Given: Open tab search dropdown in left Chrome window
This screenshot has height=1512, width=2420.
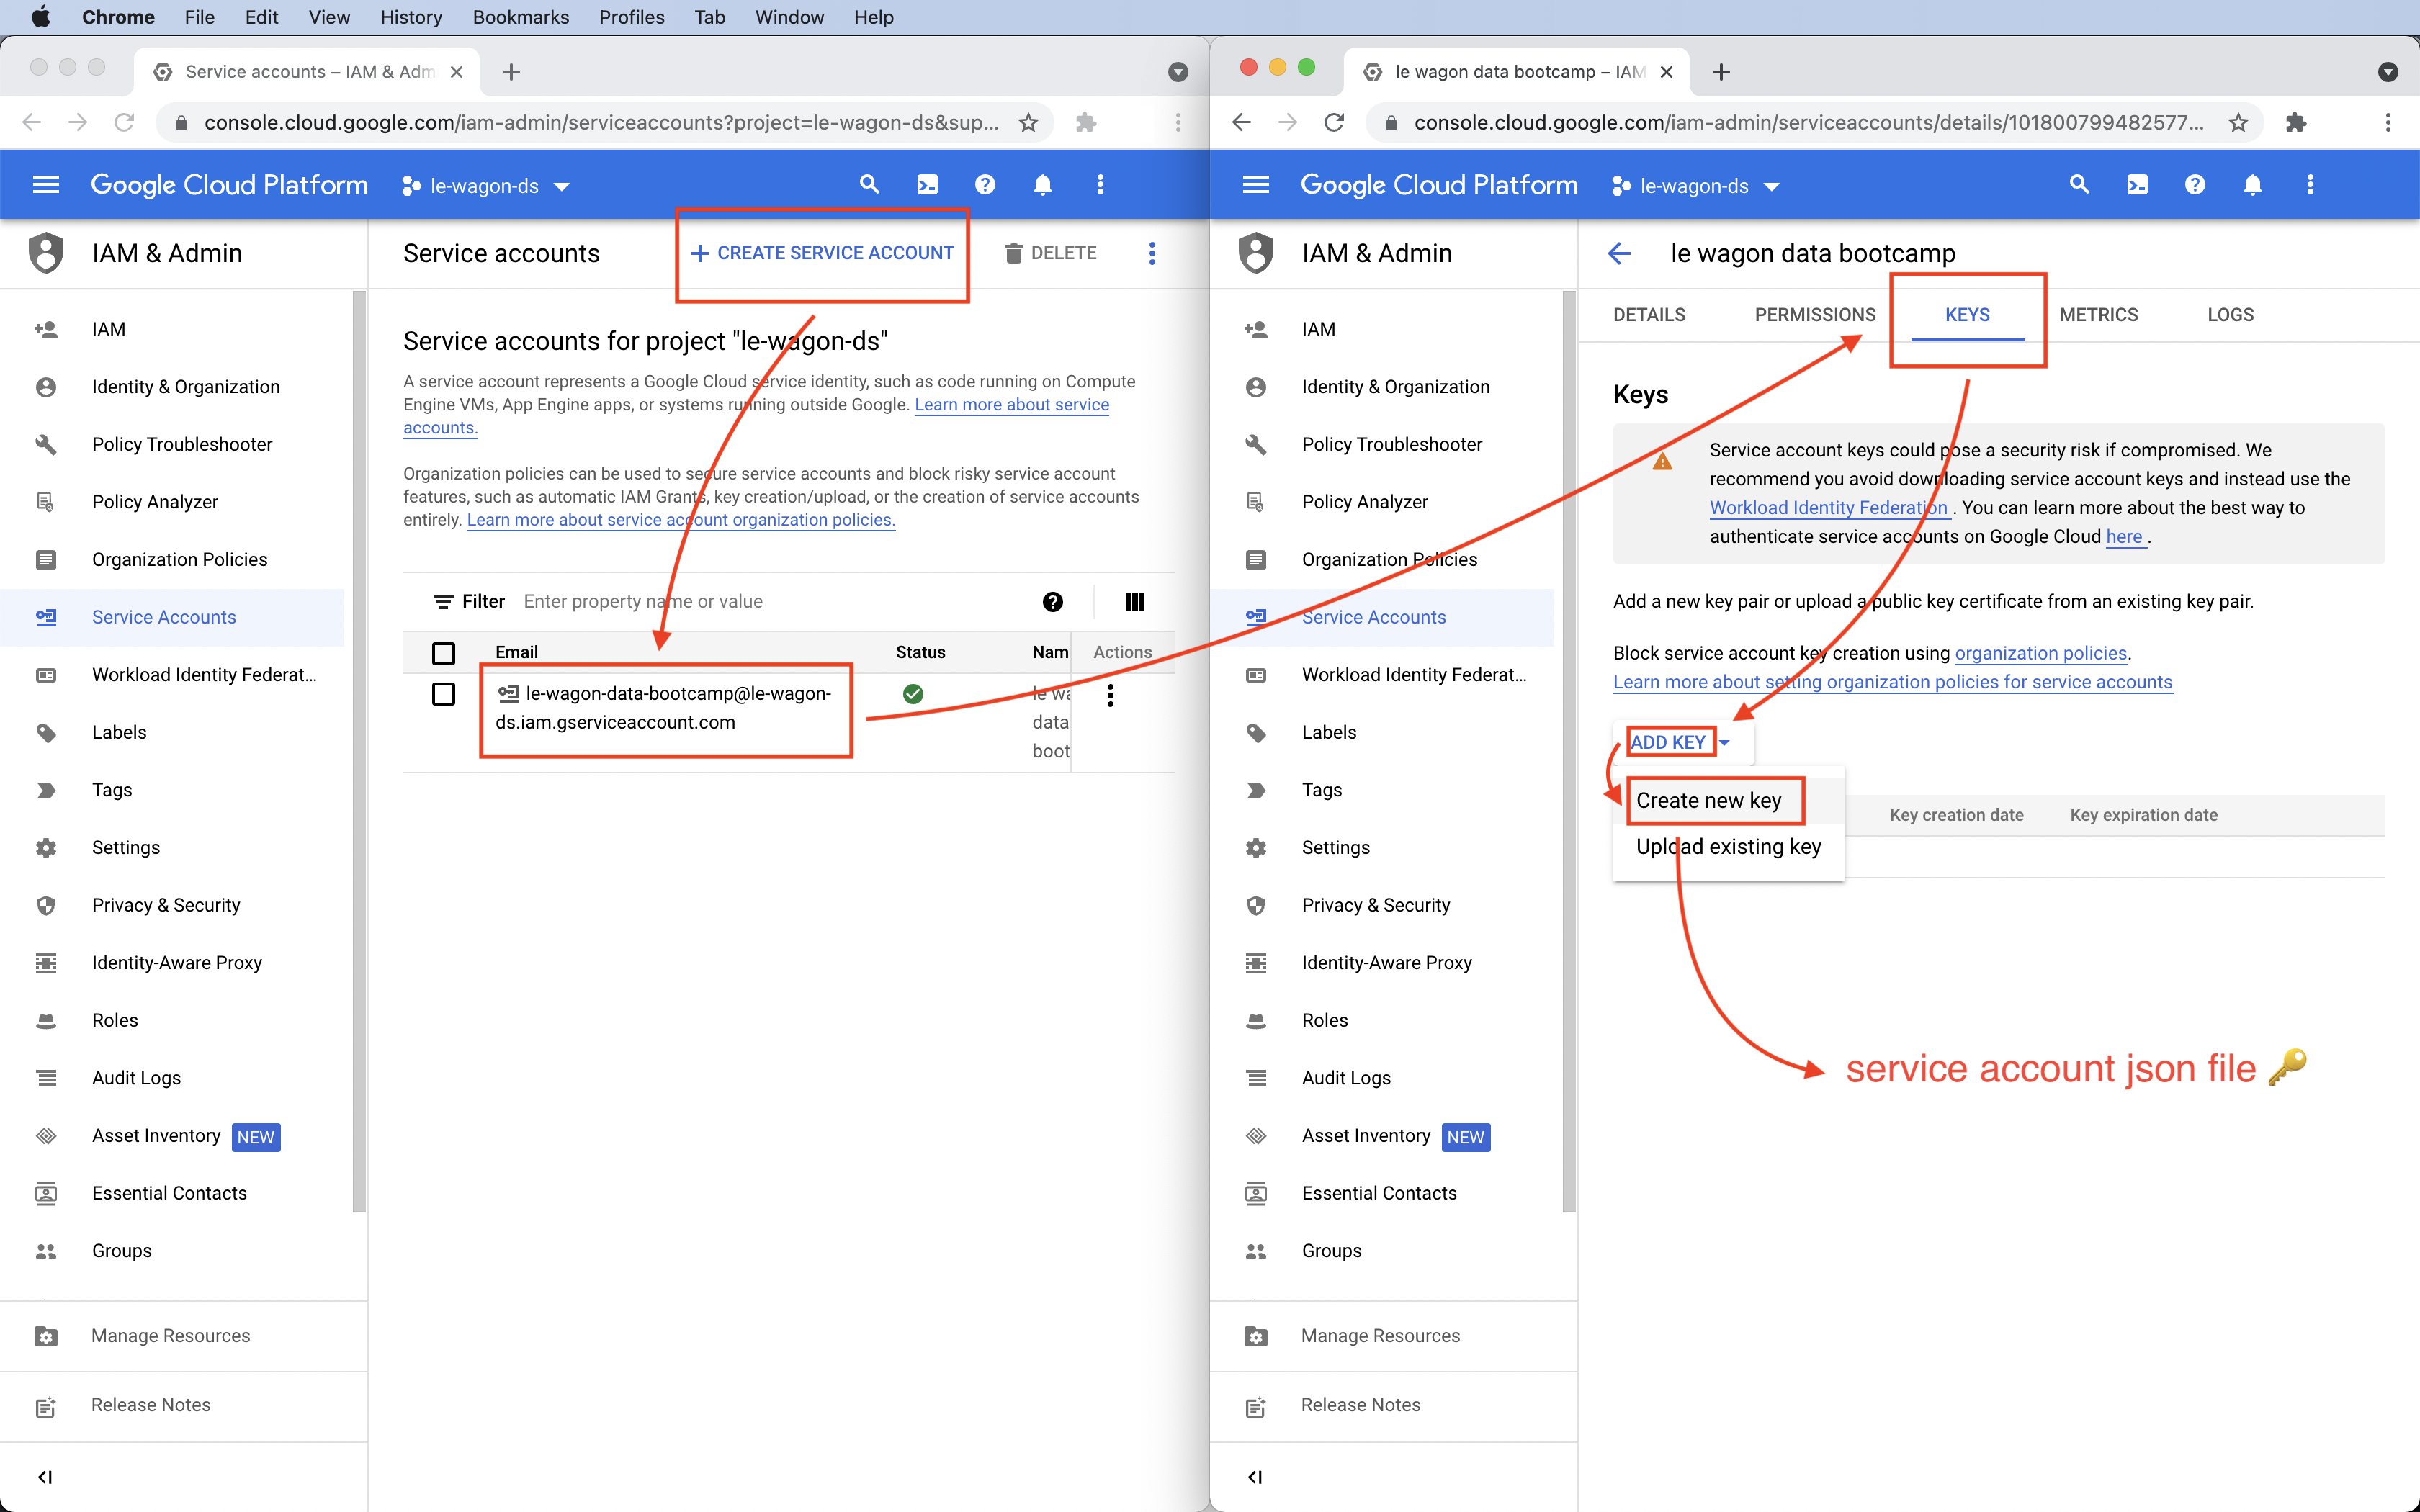Looking at the screenshot, I should point(1178,72).
